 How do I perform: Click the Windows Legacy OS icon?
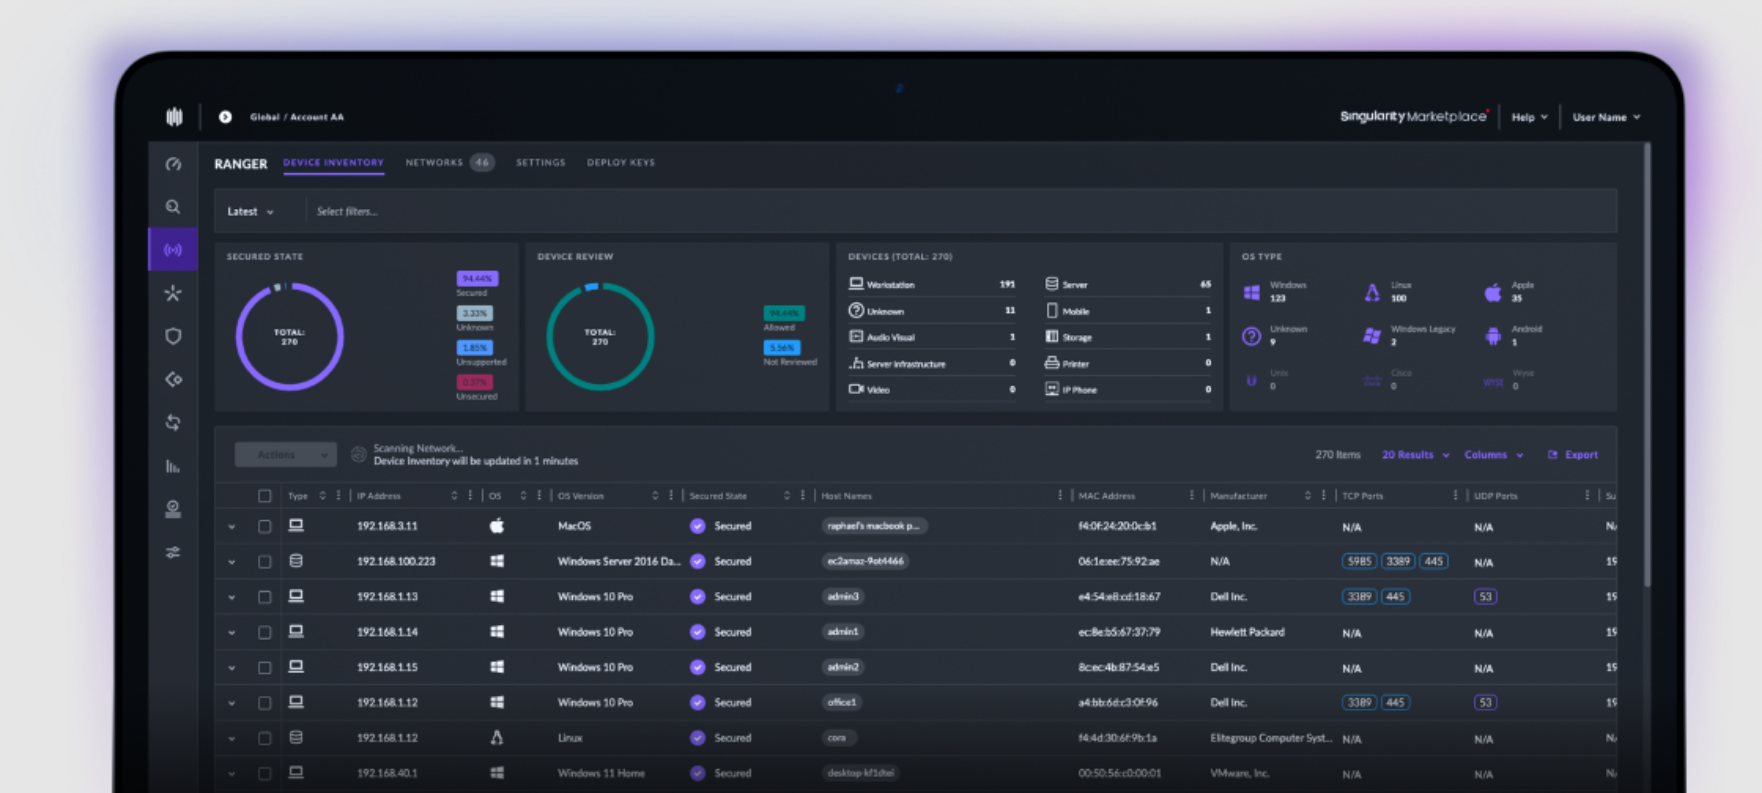click(1372, 336)
